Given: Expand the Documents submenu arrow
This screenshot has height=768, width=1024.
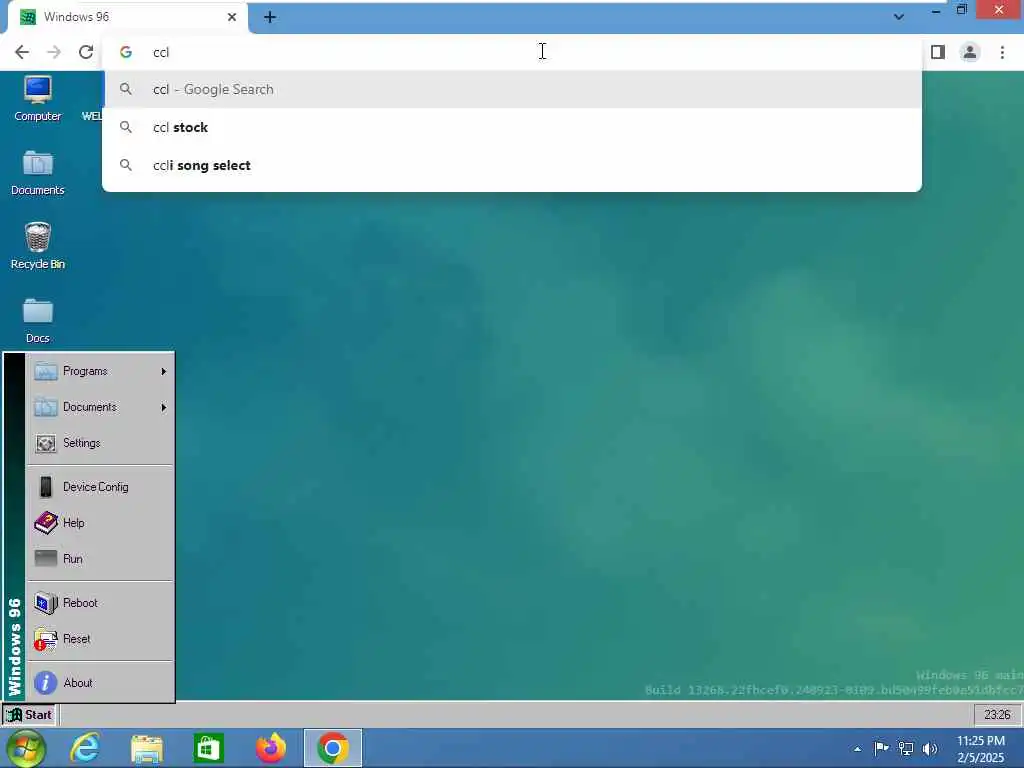Looking at the screenshot, I should pos(163,407).
